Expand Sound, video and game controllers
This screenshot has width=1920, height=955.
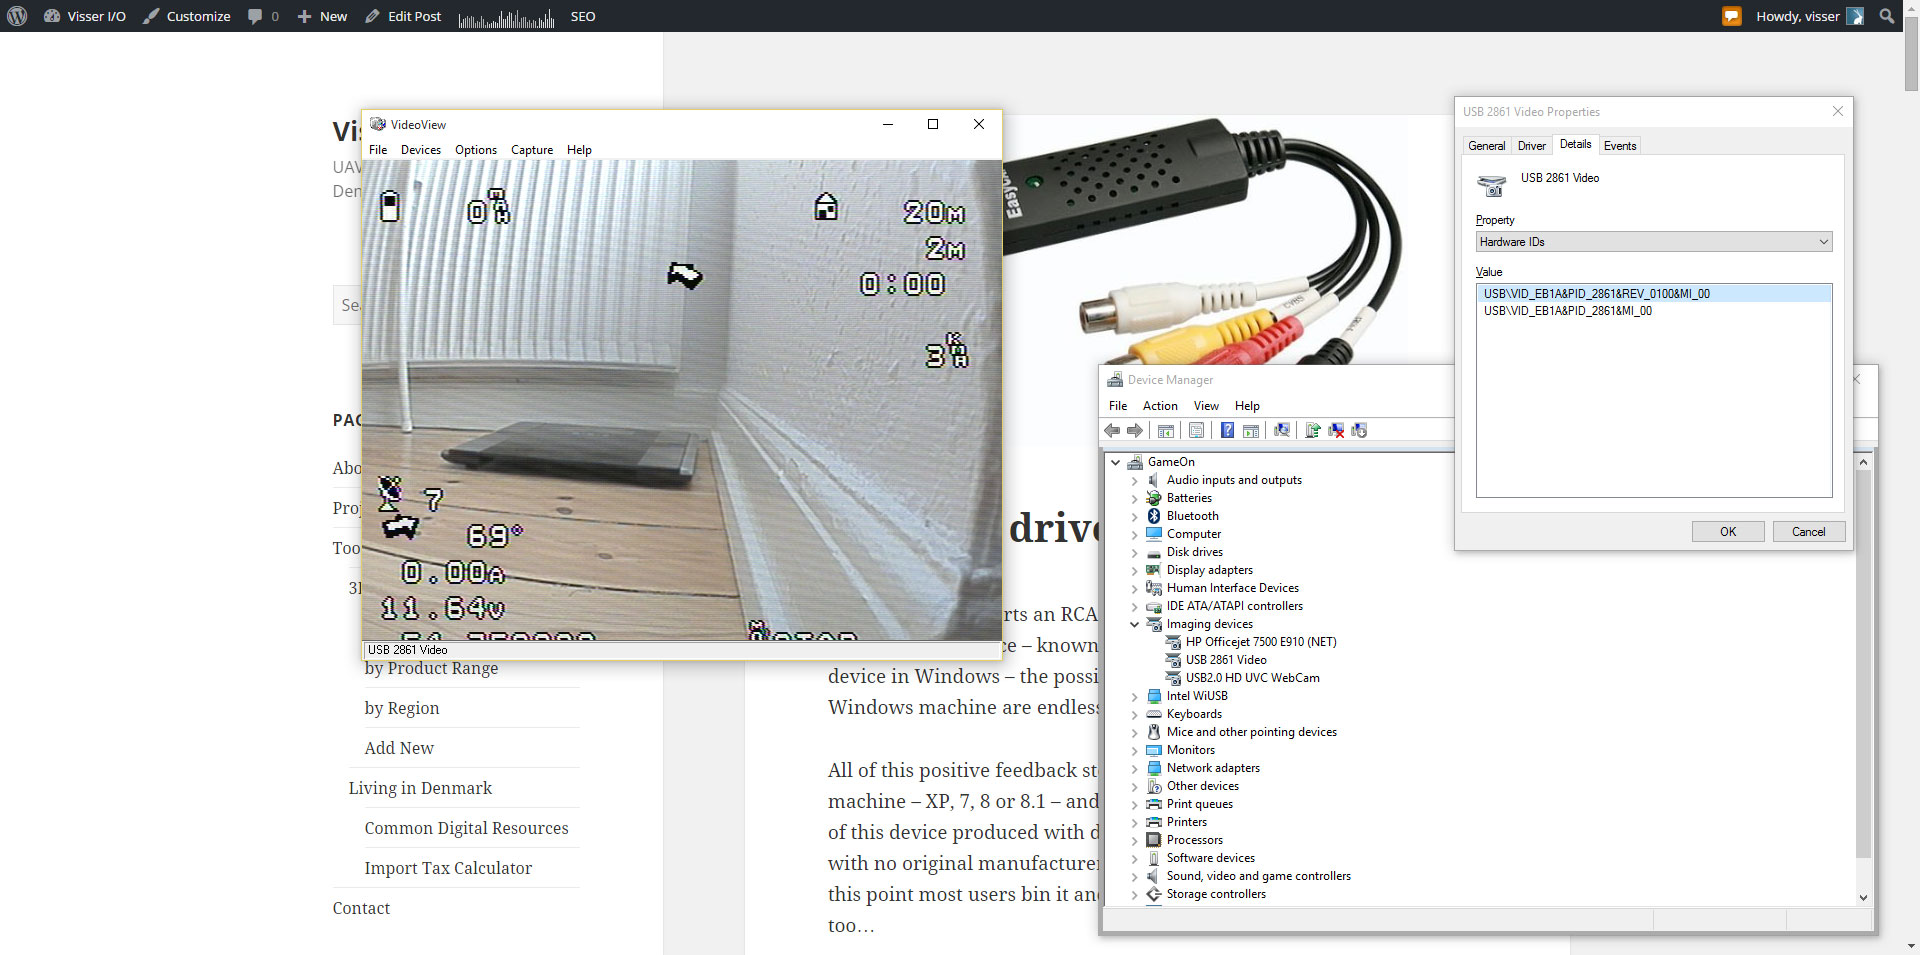pyautogui.click(x=1135, y=876)
